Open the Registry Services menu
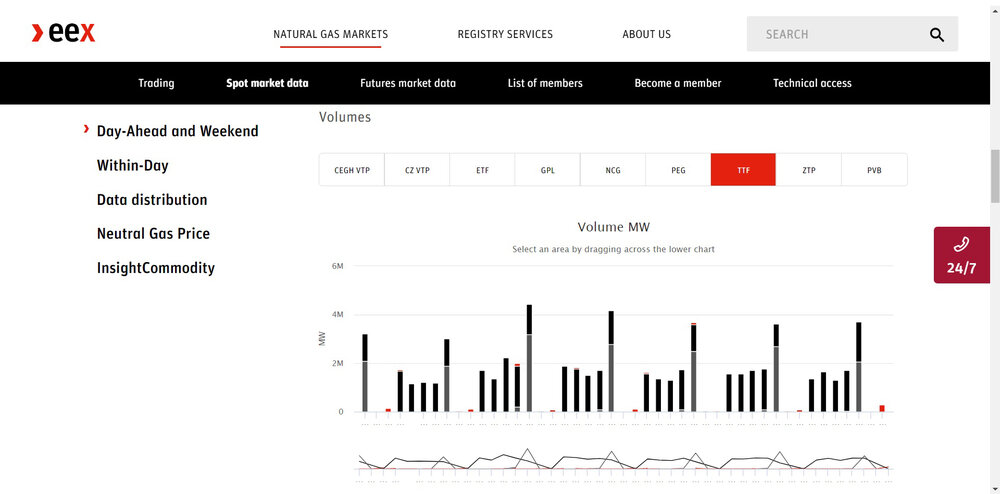The width and height of the screenshot is (1000, 494). pyautogui.click(x=505, y=34)
